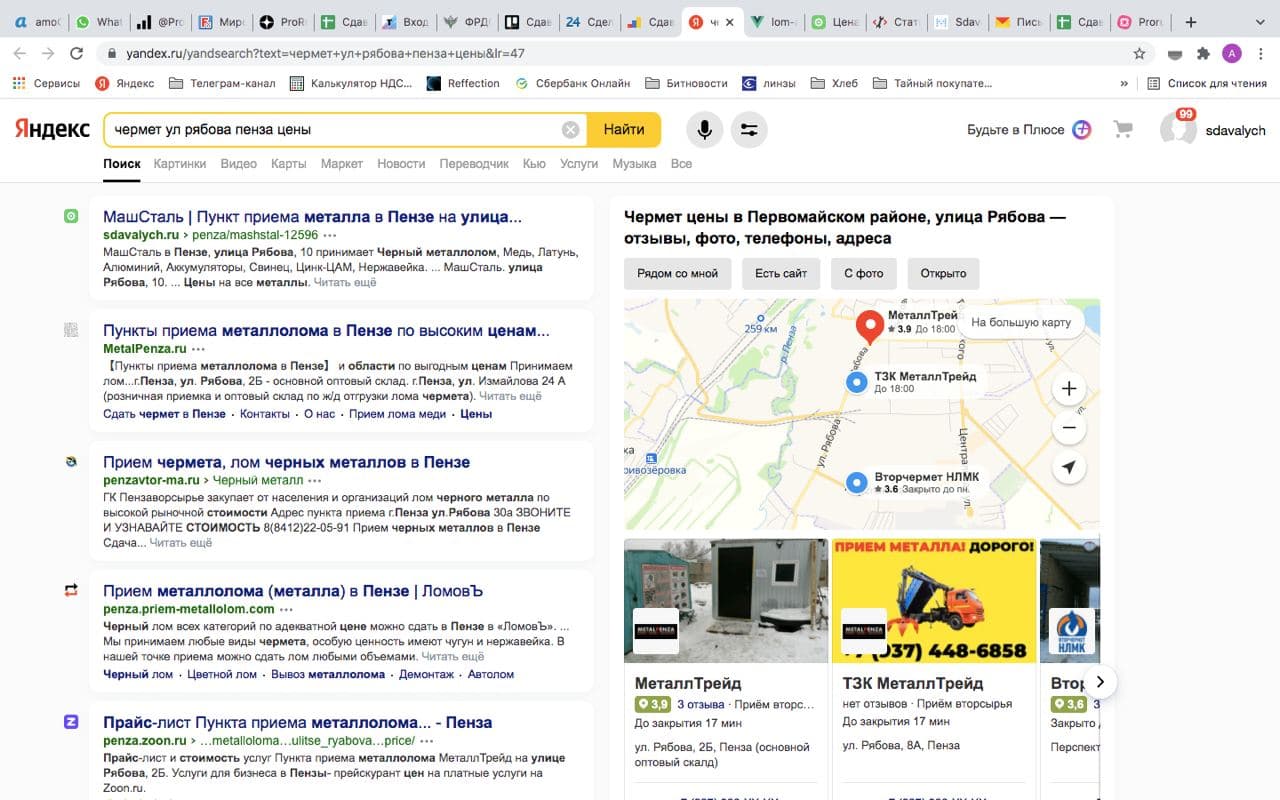Image resolution: width=1280 pixels, height=800 pixels.
Task: Click the Yandex logo
Action: click(52, 129)
